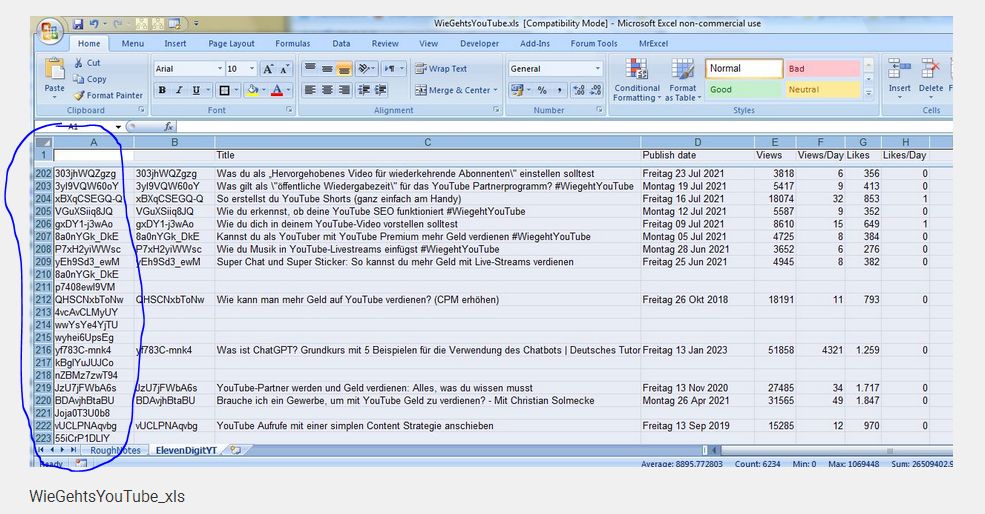Image resolution: width=985 pixels, height=514 pixels.
Task: Switch to the Data tab
Action: (x=341, y=43)
